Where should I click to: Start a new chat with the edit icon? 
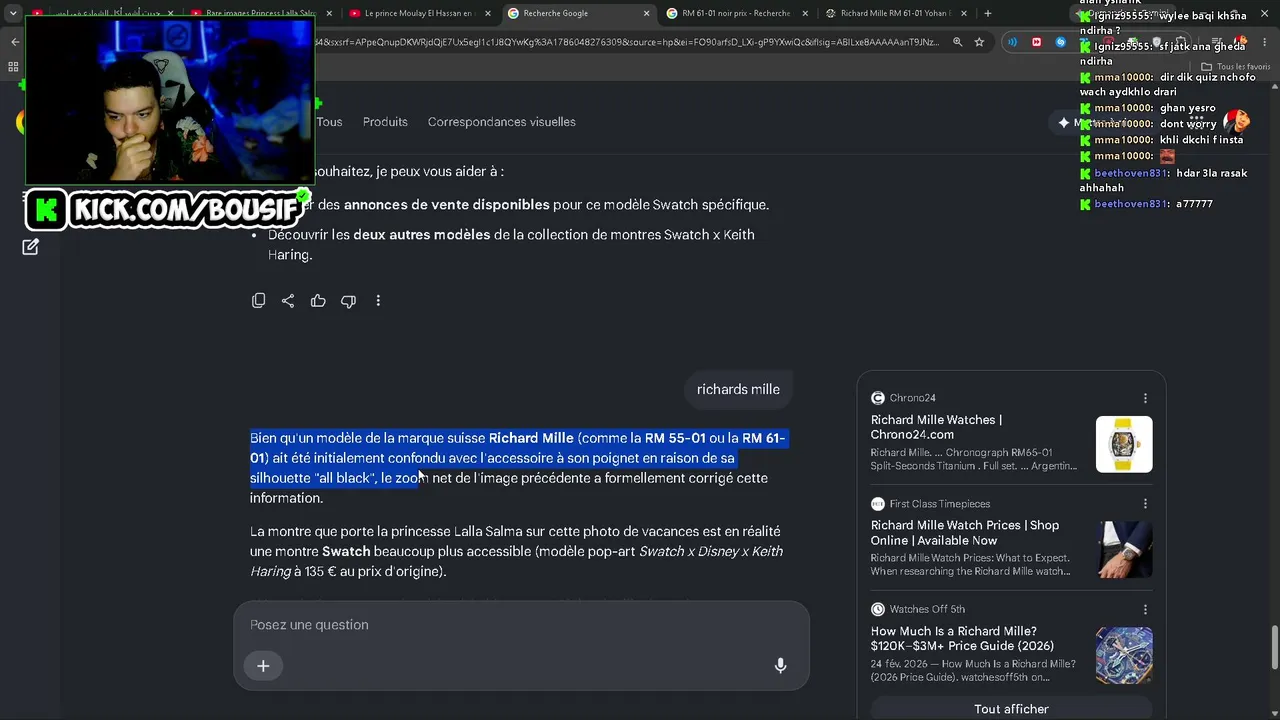click(30, 247)
